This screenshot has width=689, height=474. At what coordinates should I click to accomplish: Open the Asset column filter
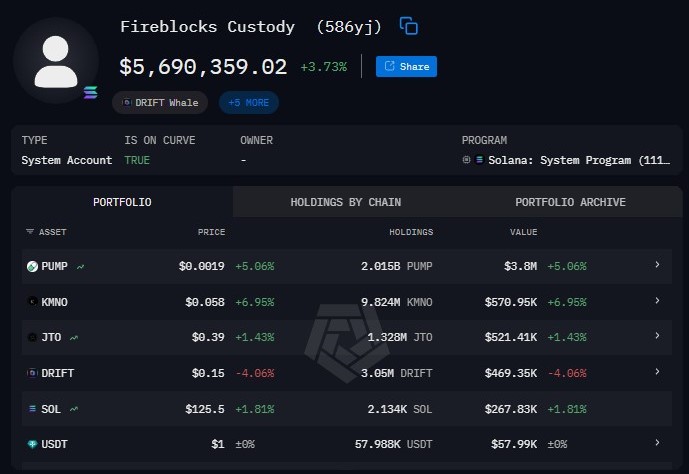31,232
